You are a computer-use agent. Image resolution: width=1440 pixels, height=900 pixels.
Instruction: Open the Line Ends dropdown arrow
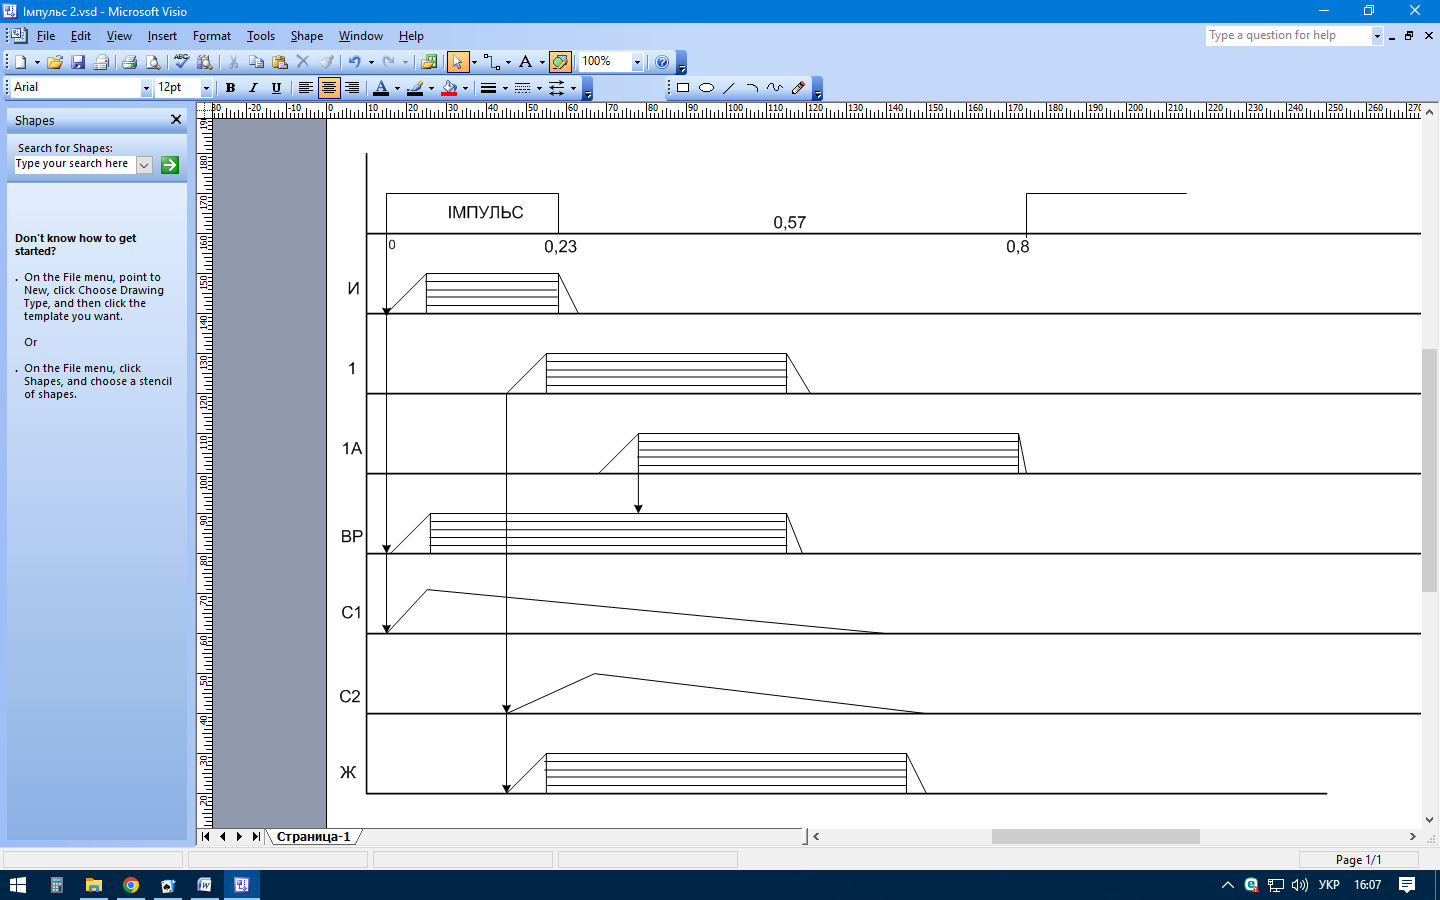pos(573,88)
